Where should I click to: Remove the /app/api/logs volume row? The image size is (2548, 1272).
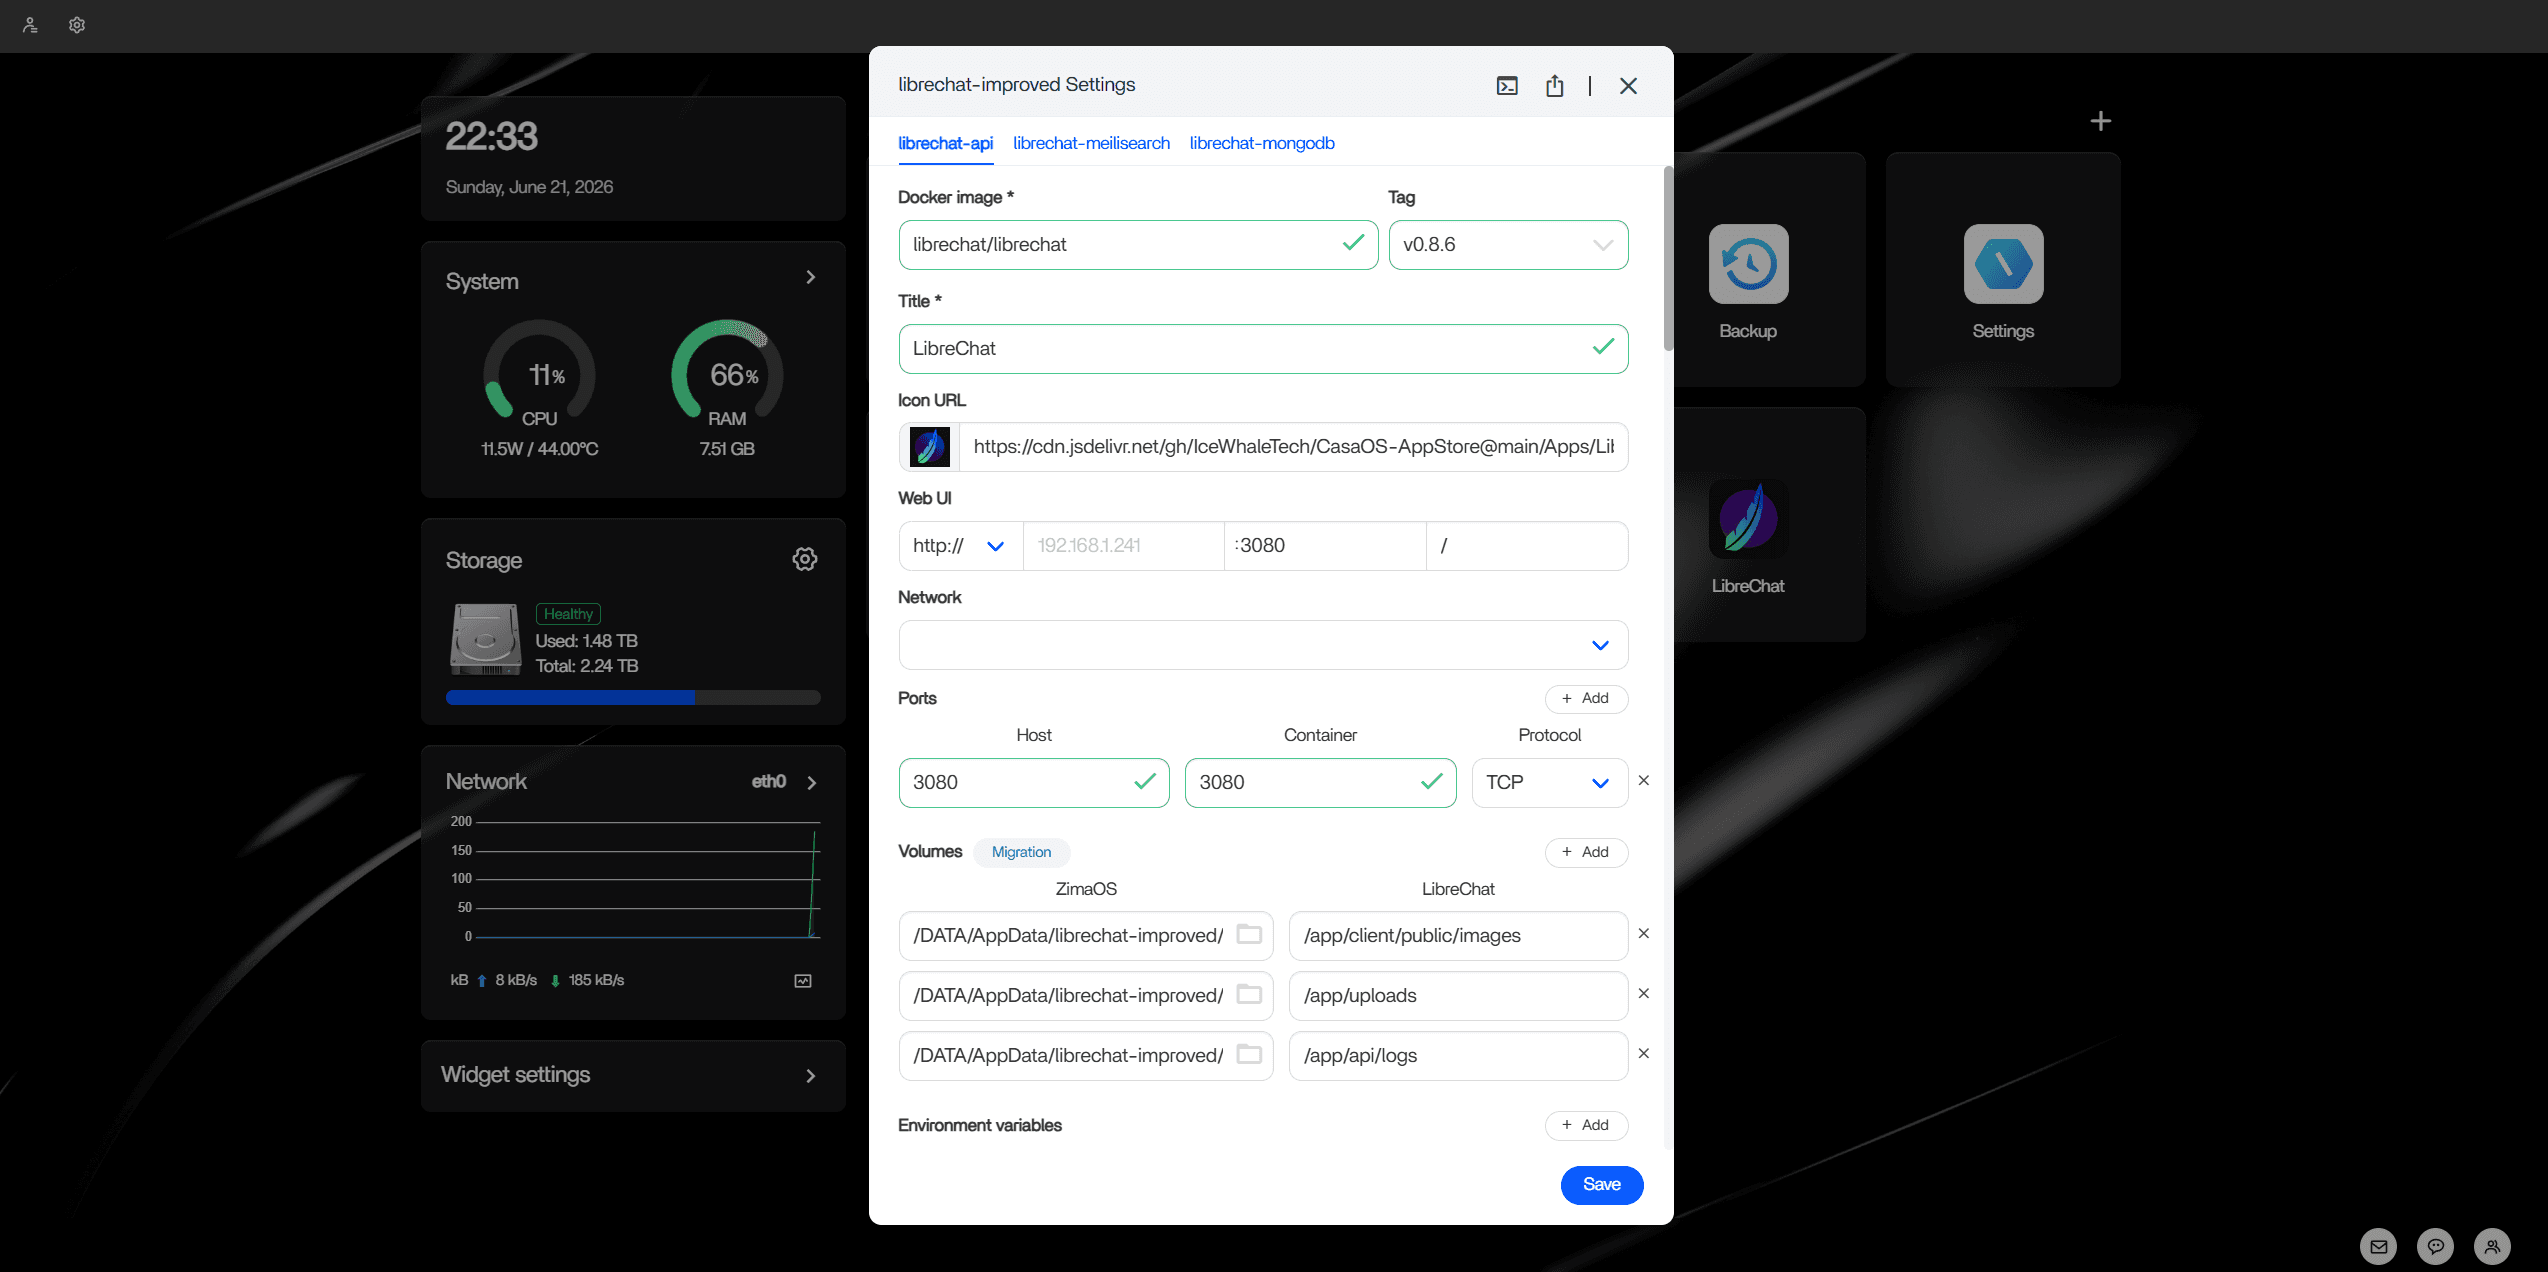click(x=1644, y=1053)
